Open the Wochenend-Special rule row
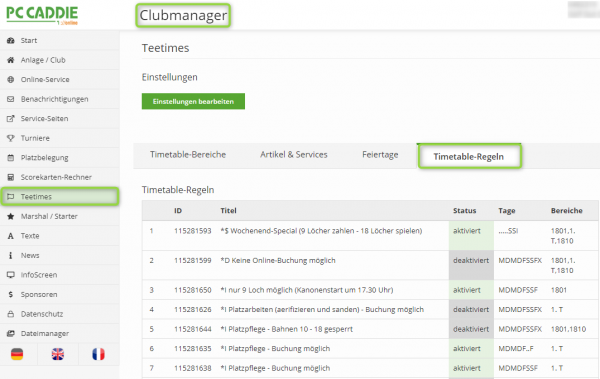The height and width of the screenshot is (379, 600). pos(370,236)
